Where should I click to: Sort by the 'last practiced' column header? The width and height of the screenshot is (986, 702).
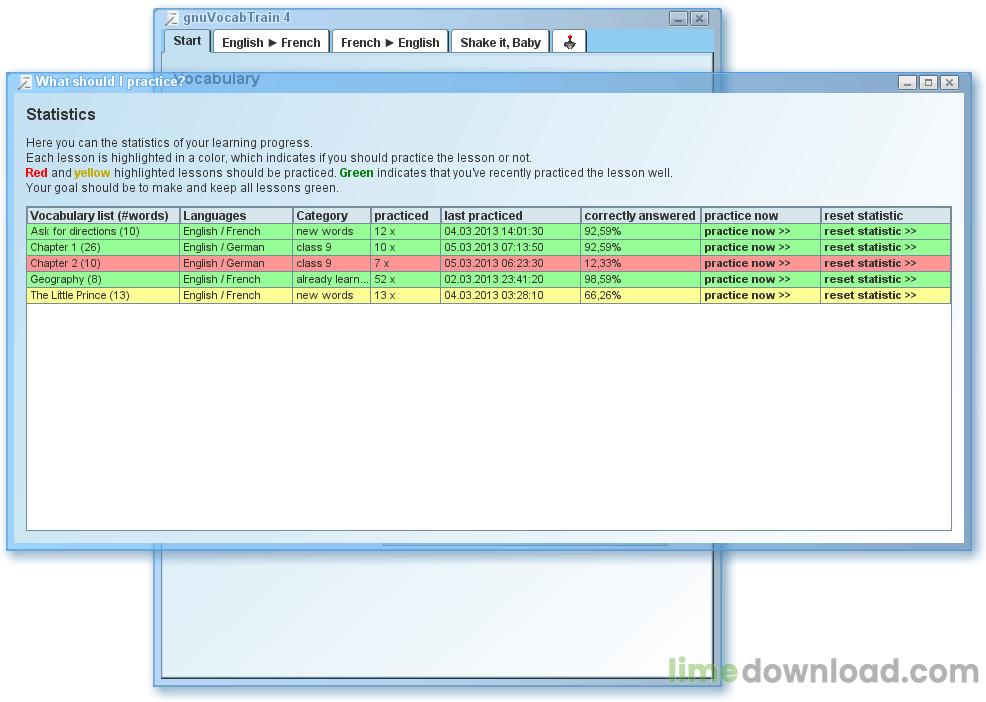point(510,215)
